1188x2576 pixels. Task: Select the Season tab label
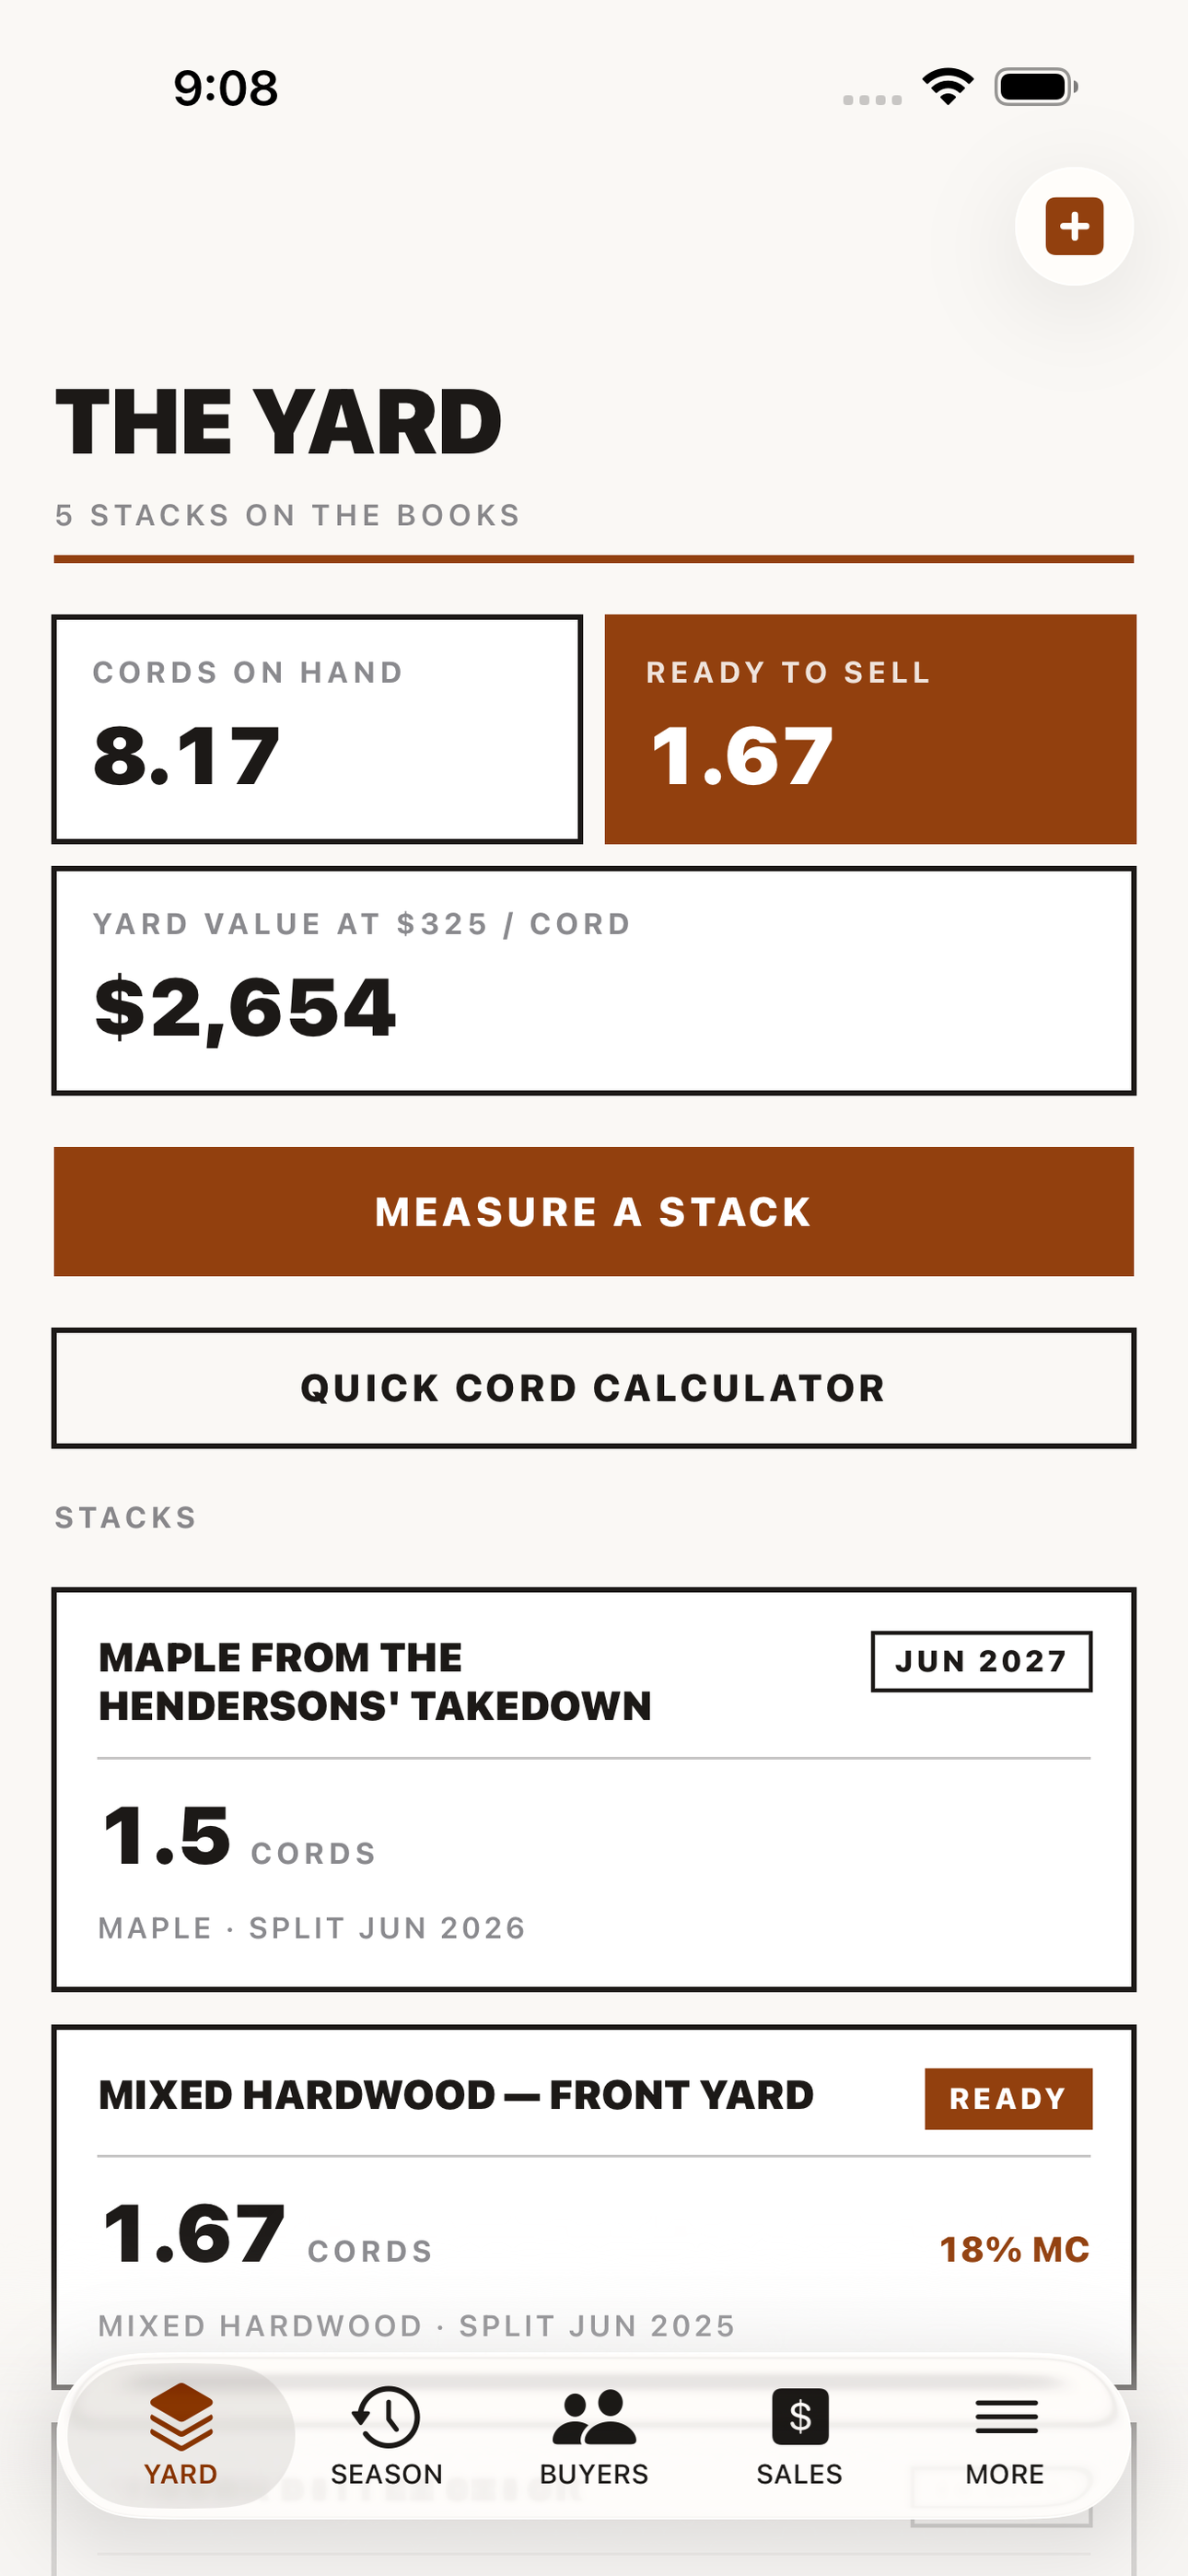point(386,2474)
